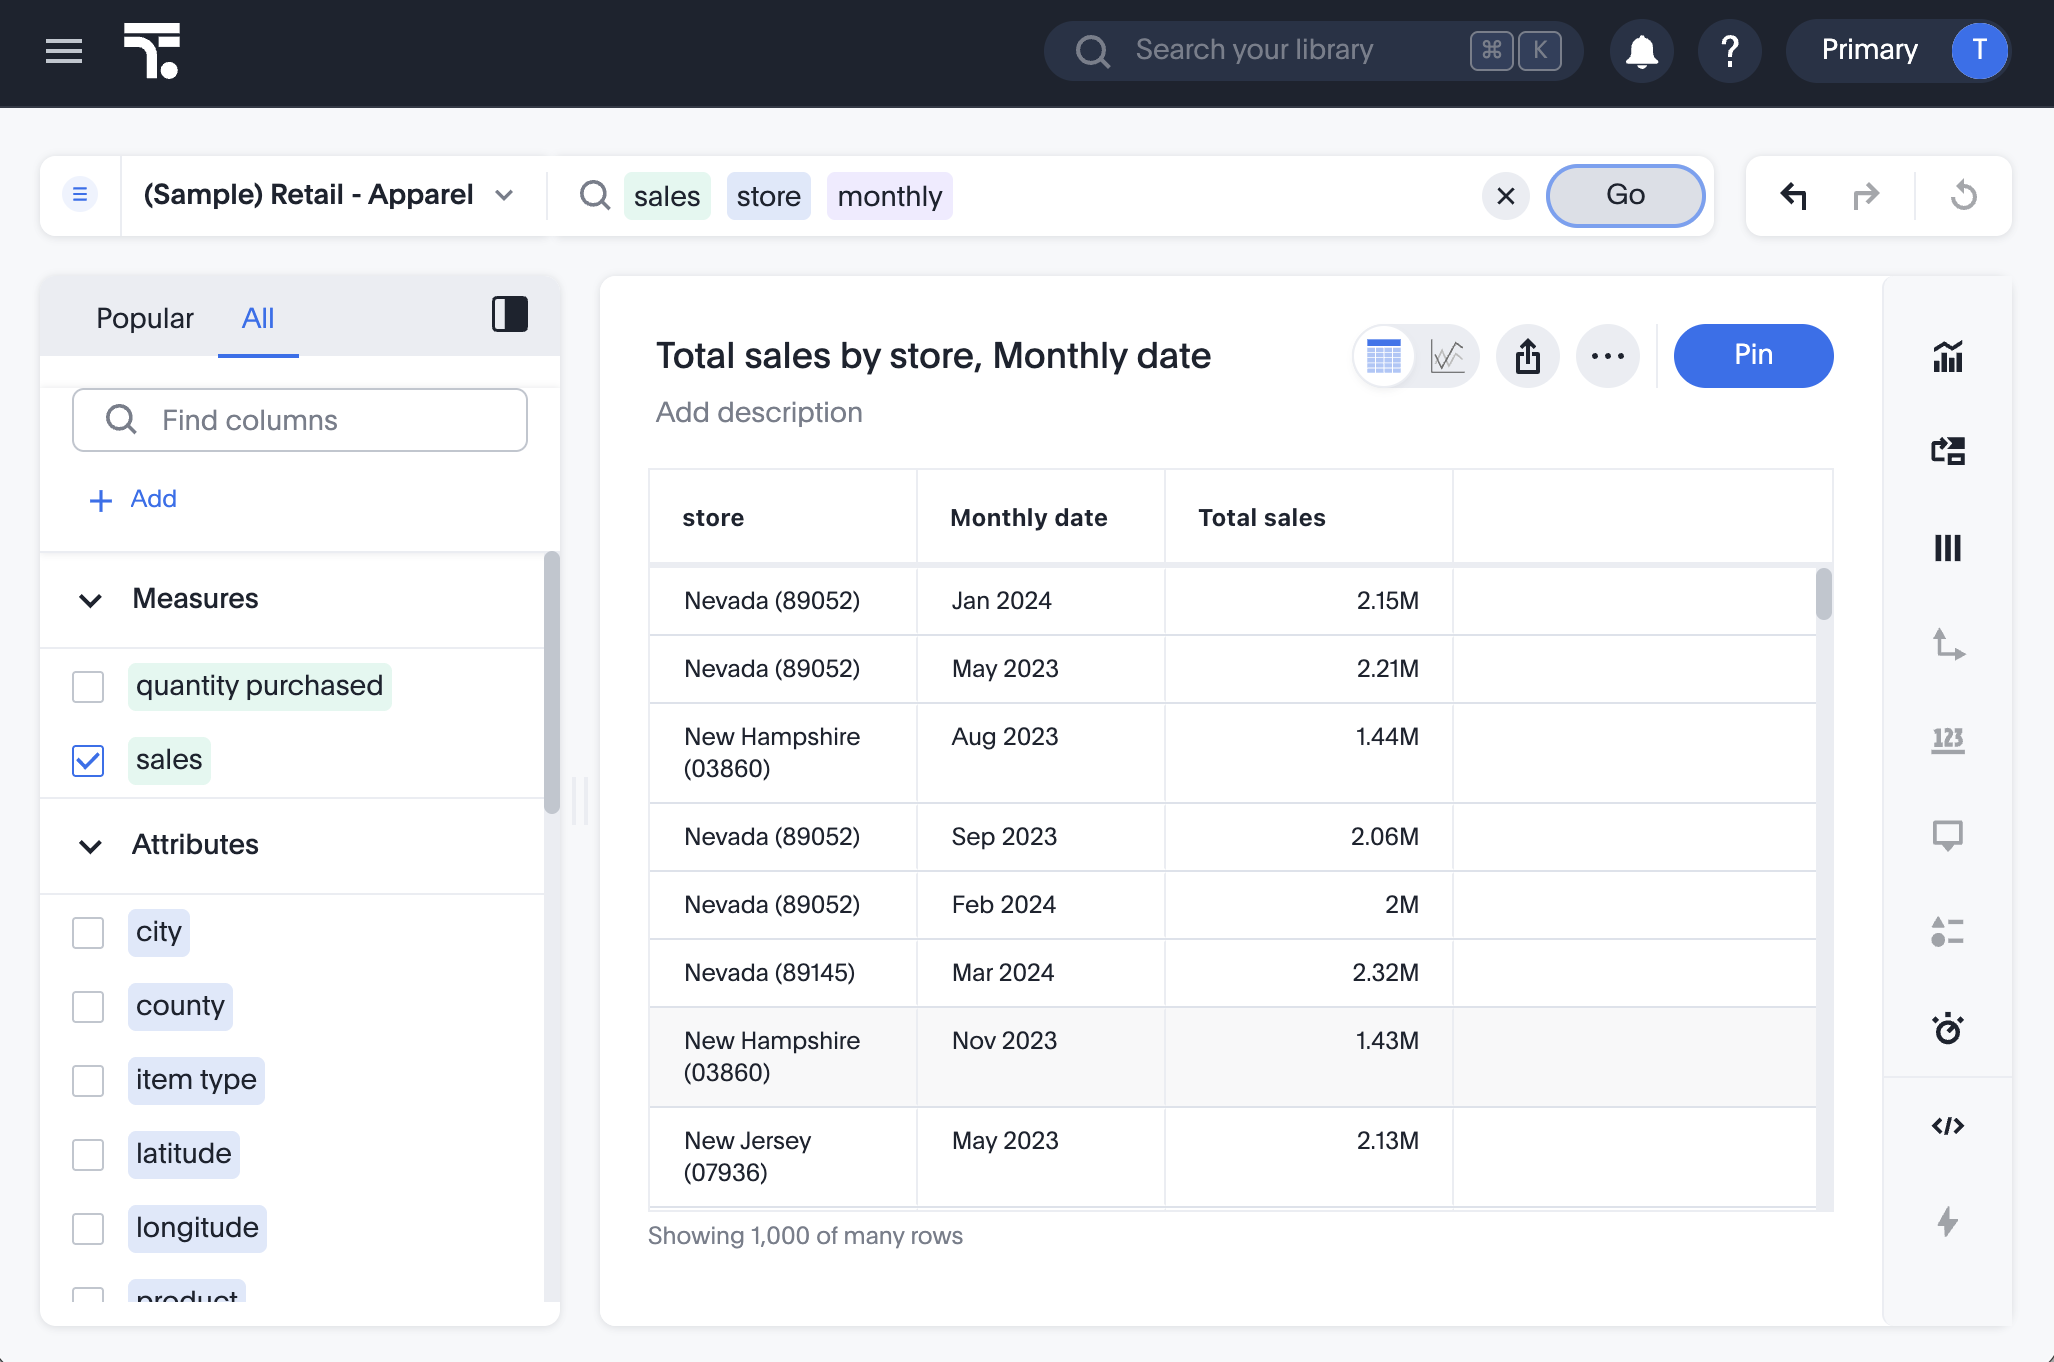
Task: Click the Nov 2023 date cell
Action: [1040, 1057]
